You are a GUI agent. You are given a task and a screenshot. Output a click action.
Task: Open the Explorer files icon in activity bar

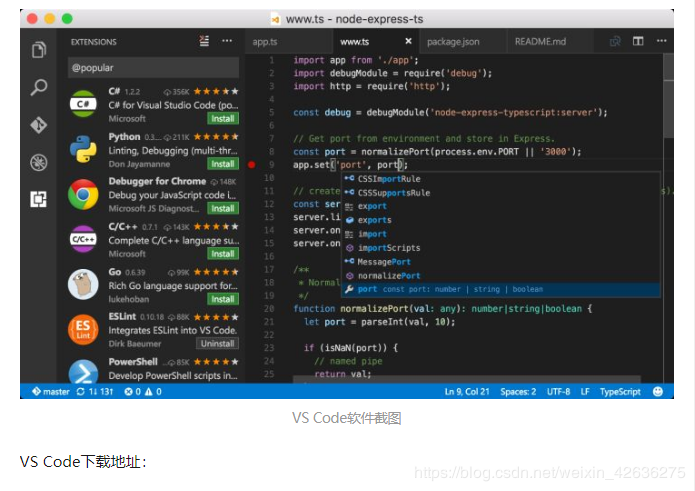[x=39, y=49]
